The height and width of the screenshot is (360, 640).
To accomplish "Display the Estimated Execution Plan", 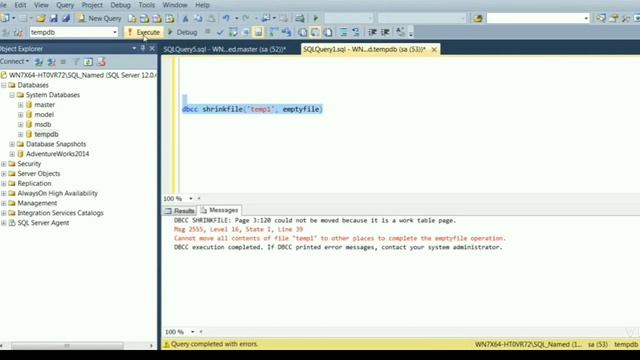I will (233, 32).
